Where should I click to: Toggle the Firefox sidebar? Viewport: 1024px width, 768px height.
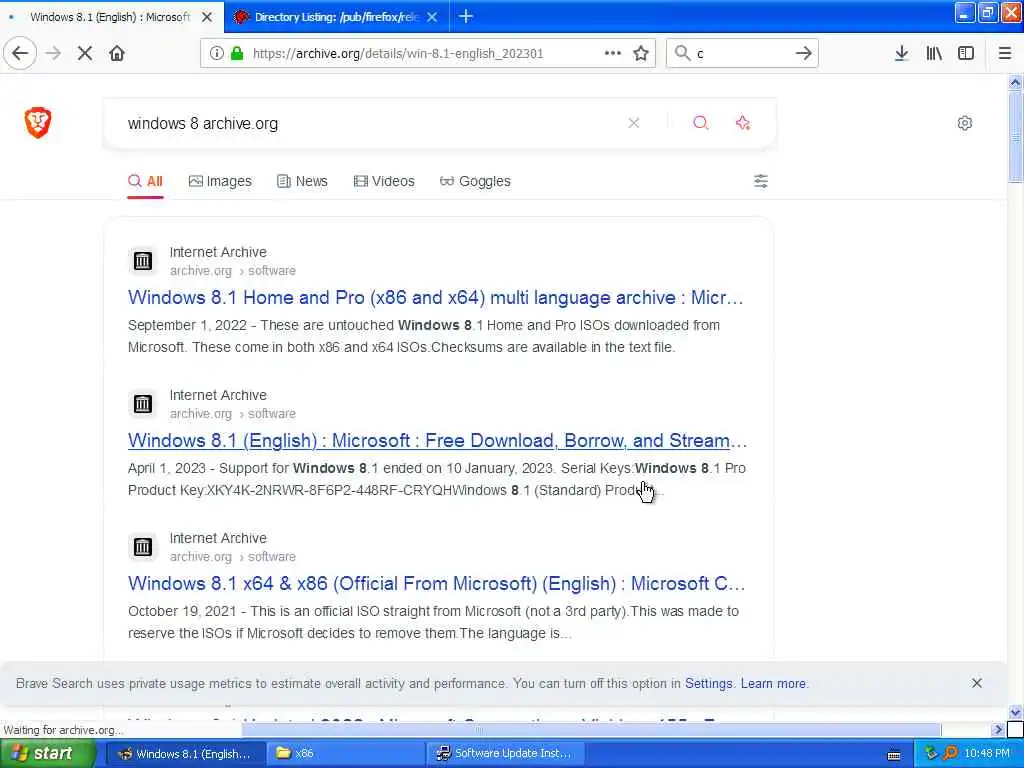pos(966,53)
